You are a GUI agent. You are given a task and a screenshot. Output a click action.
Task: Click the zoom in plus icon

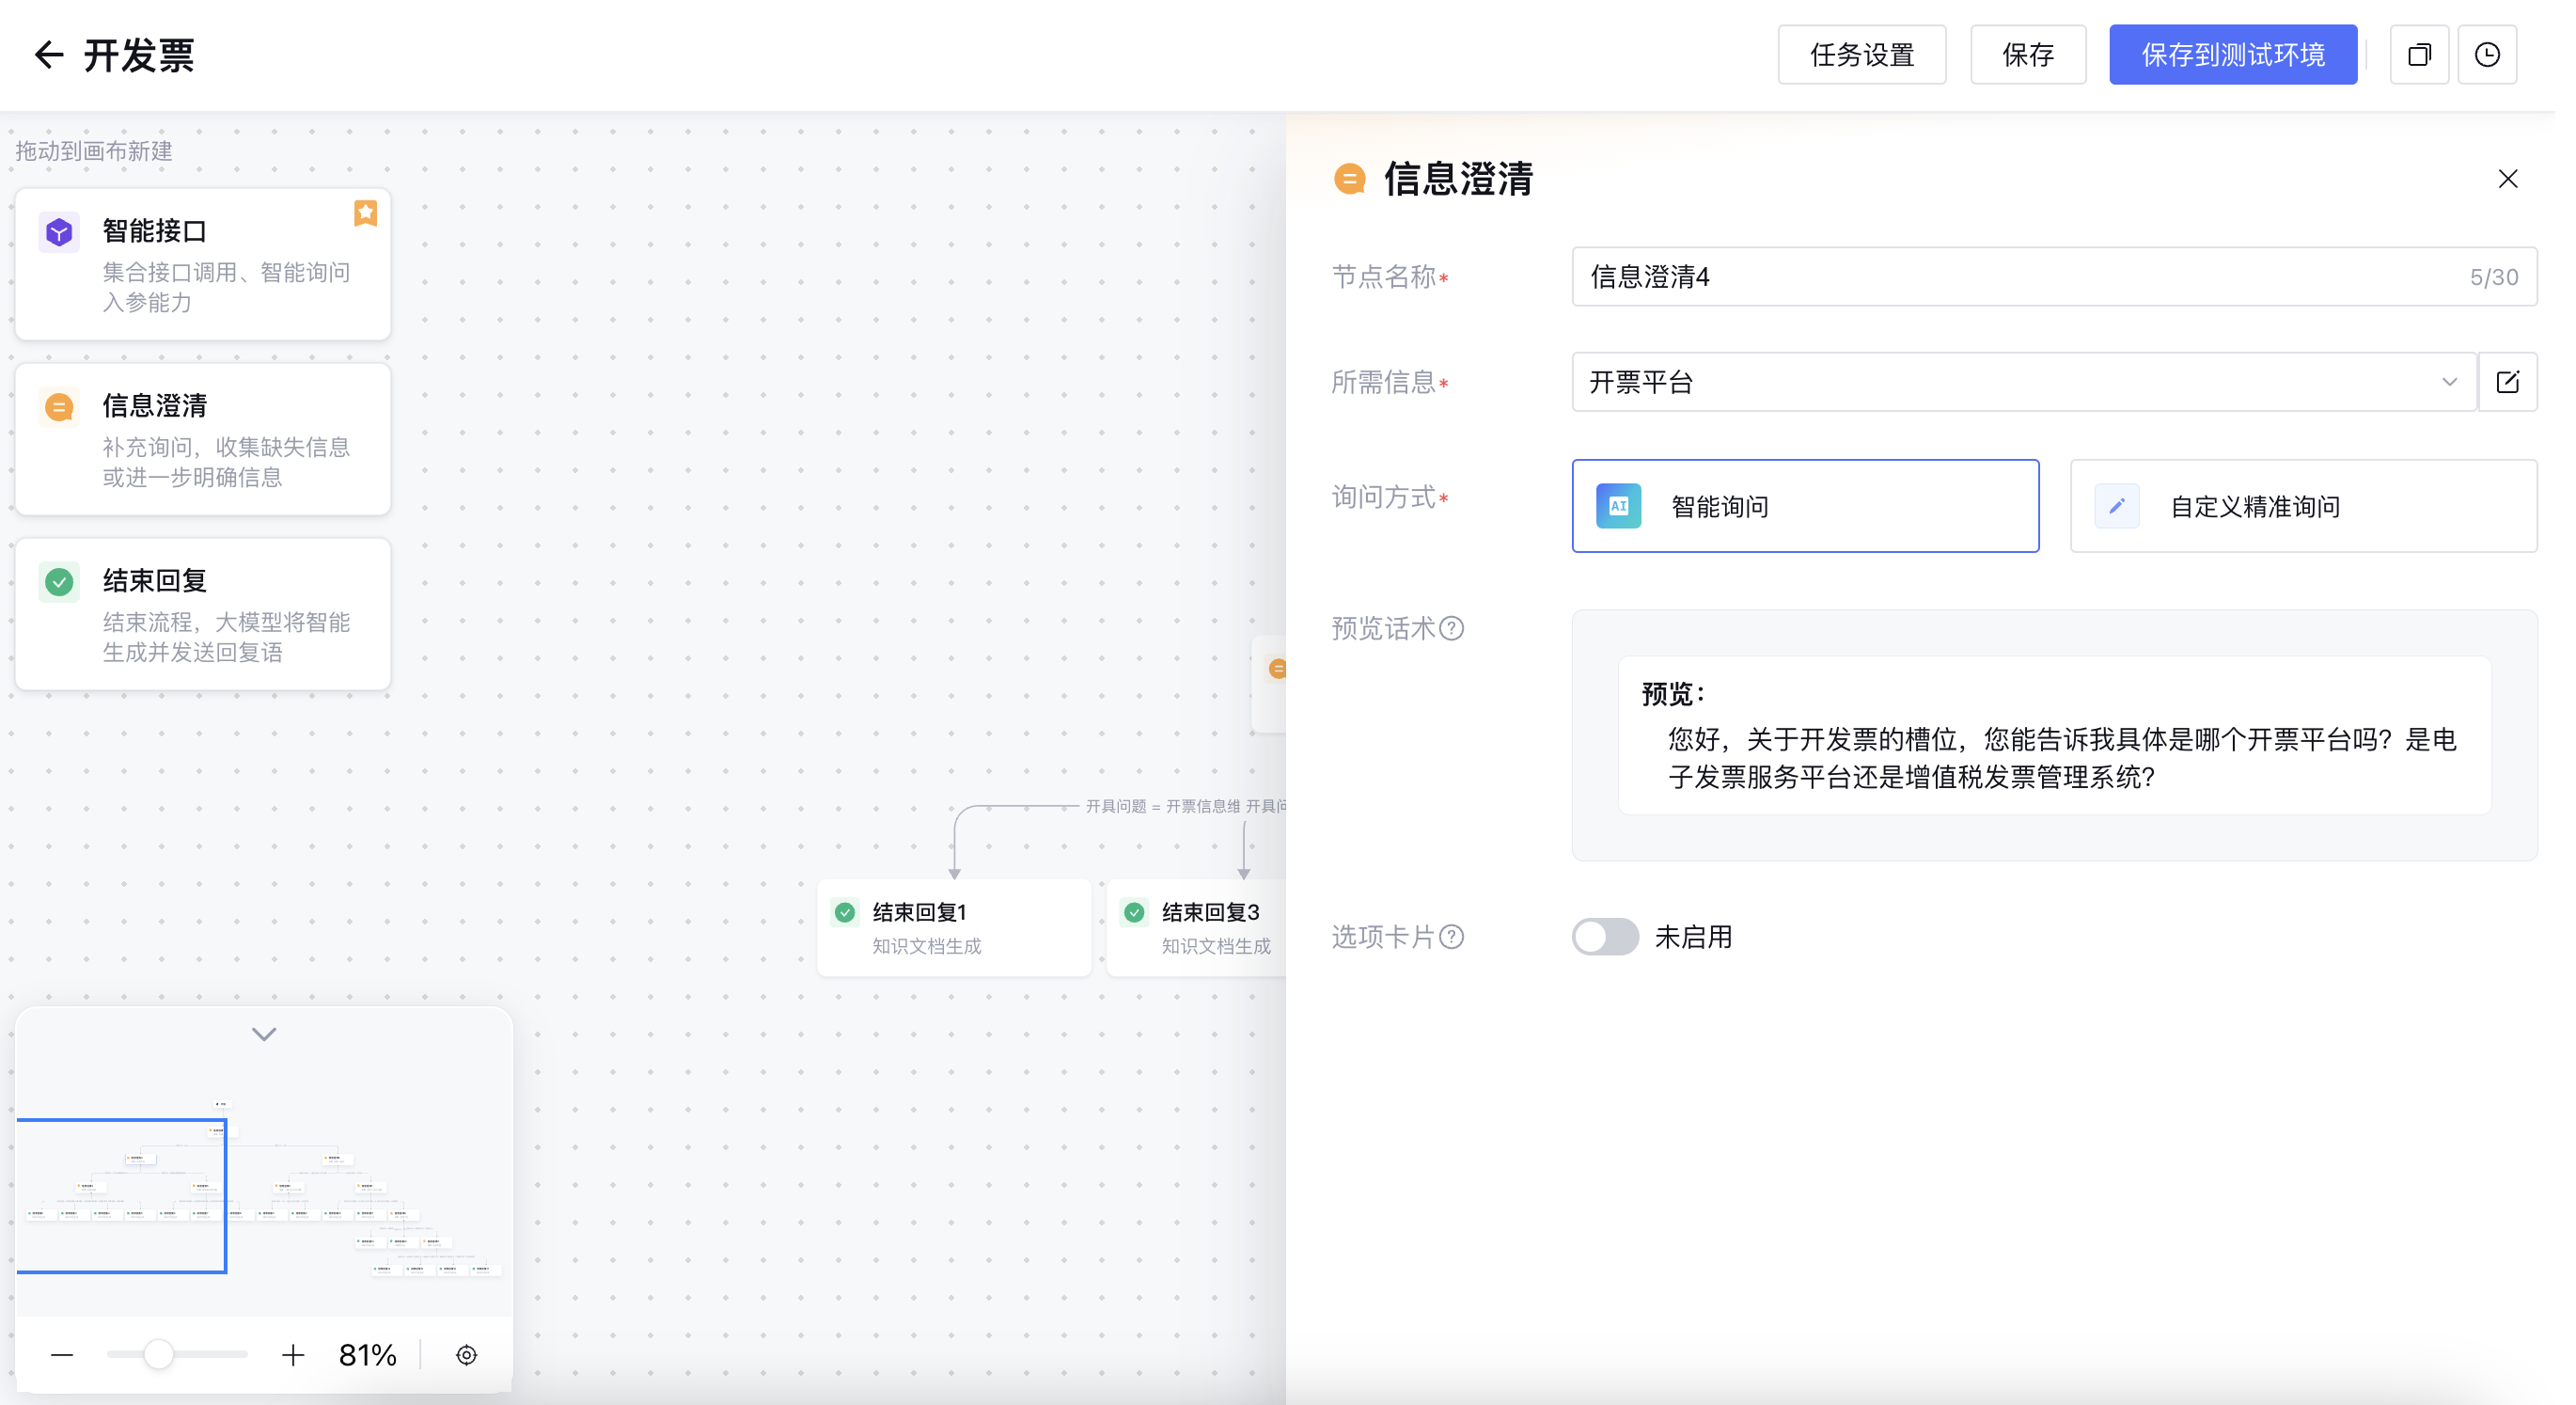(293, 1355)
